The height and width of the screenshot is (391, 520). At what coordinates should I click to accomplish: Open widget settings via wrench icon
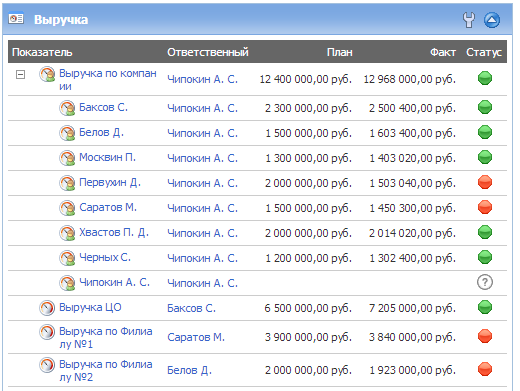click(469, 20)
